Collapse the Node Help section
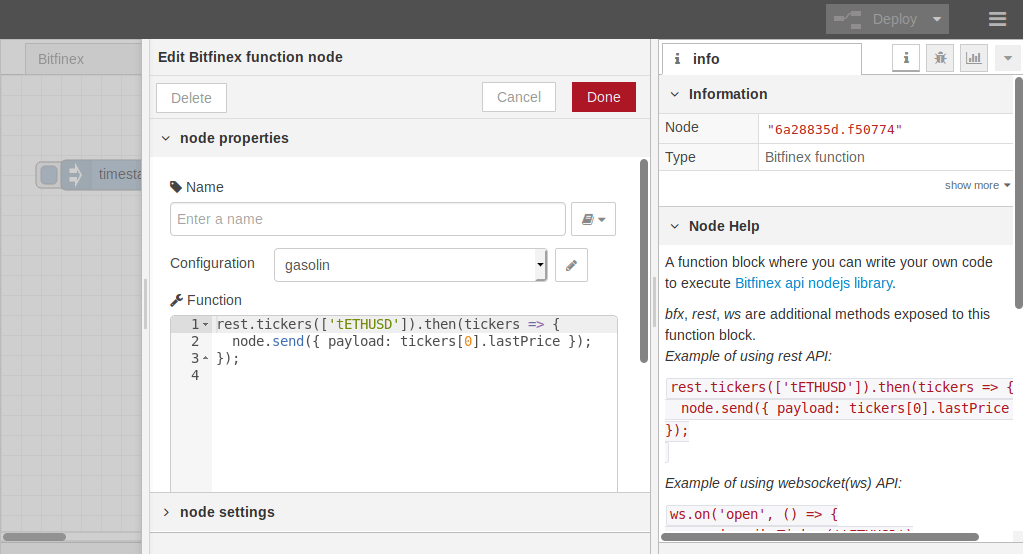This screenshot has width=1023, height=554. tap(675, 226)
